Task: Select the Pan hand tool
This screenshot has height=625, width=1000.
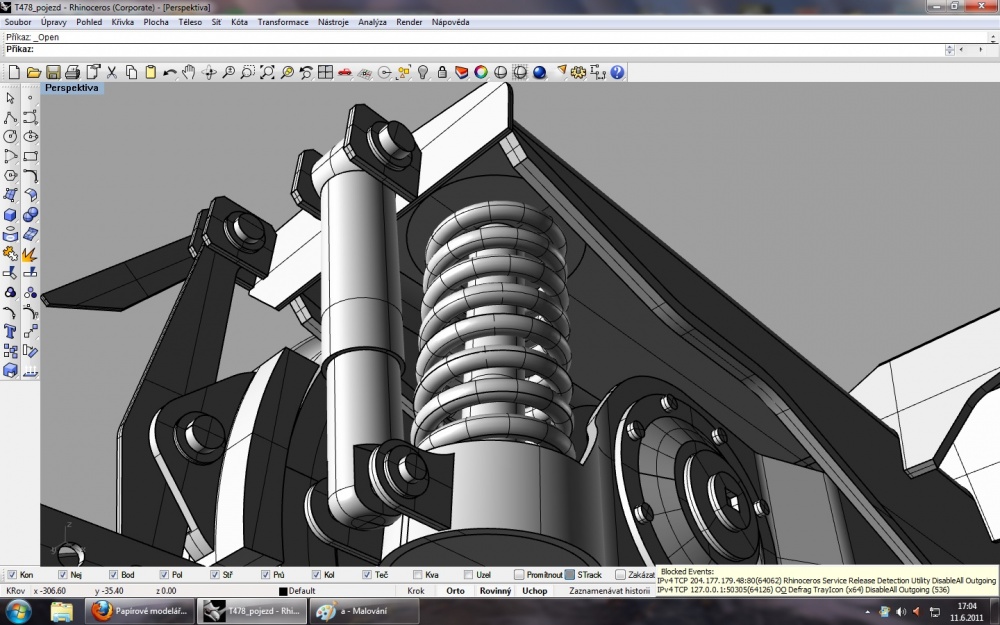Action: [189, 72]
